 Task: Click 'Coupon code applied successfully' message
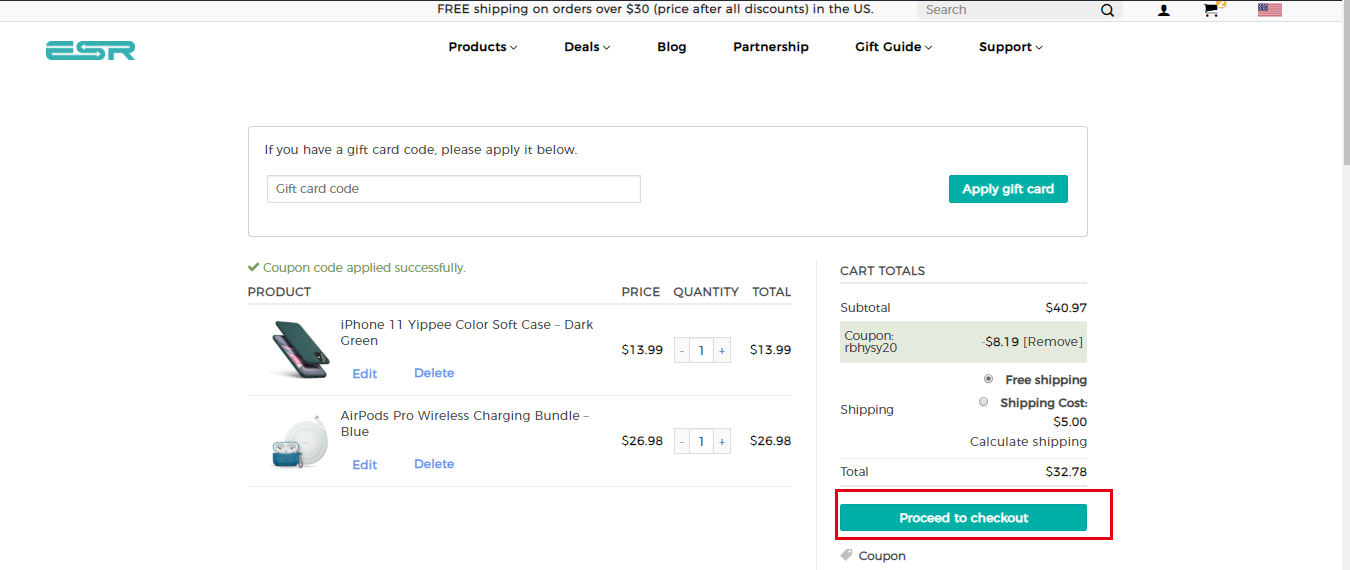point(364,268)
